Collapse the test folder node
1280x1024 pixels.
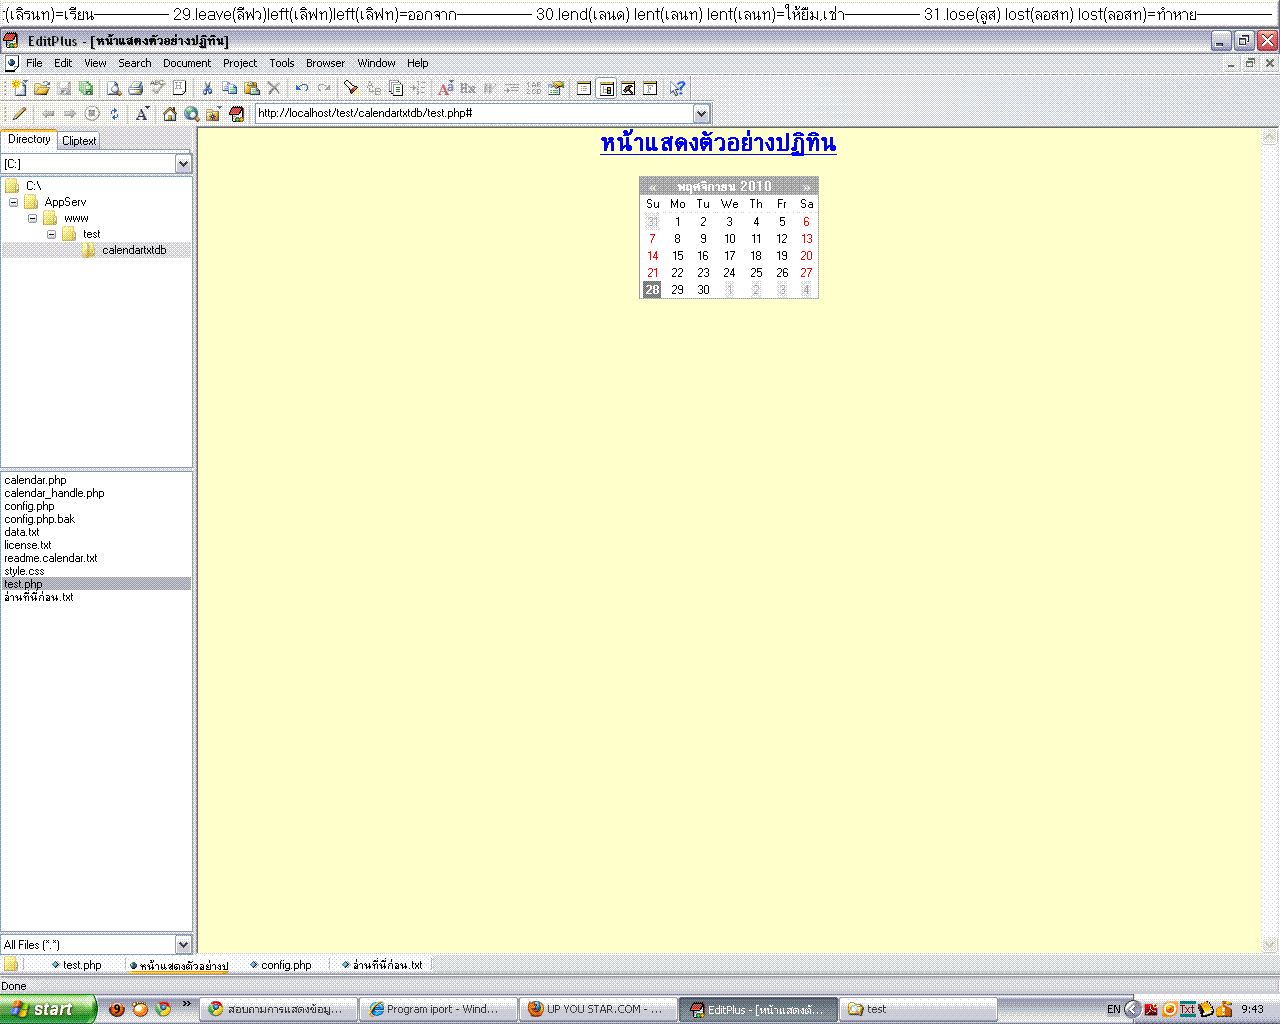[x=51, y=234]
